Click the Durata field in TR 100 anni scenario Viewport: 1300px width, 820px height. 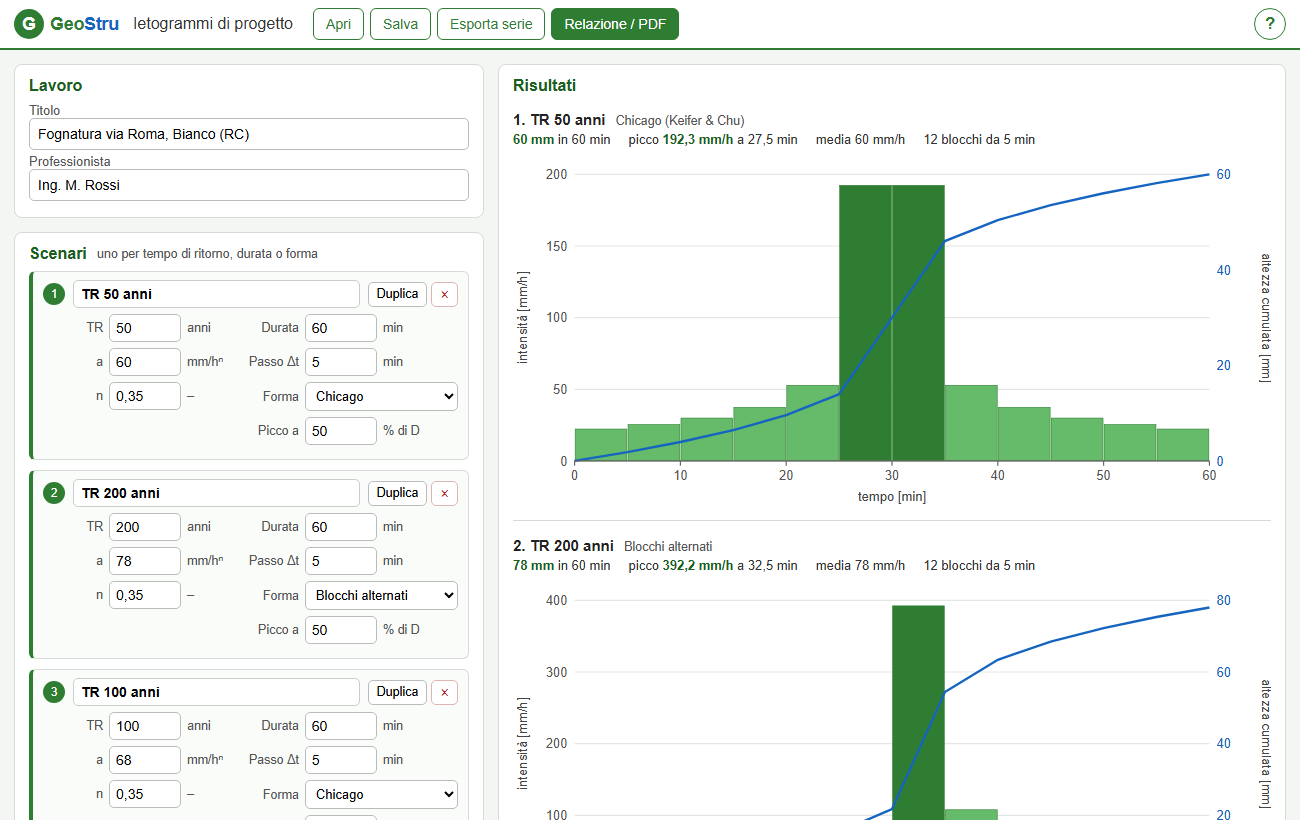[341, 726]
